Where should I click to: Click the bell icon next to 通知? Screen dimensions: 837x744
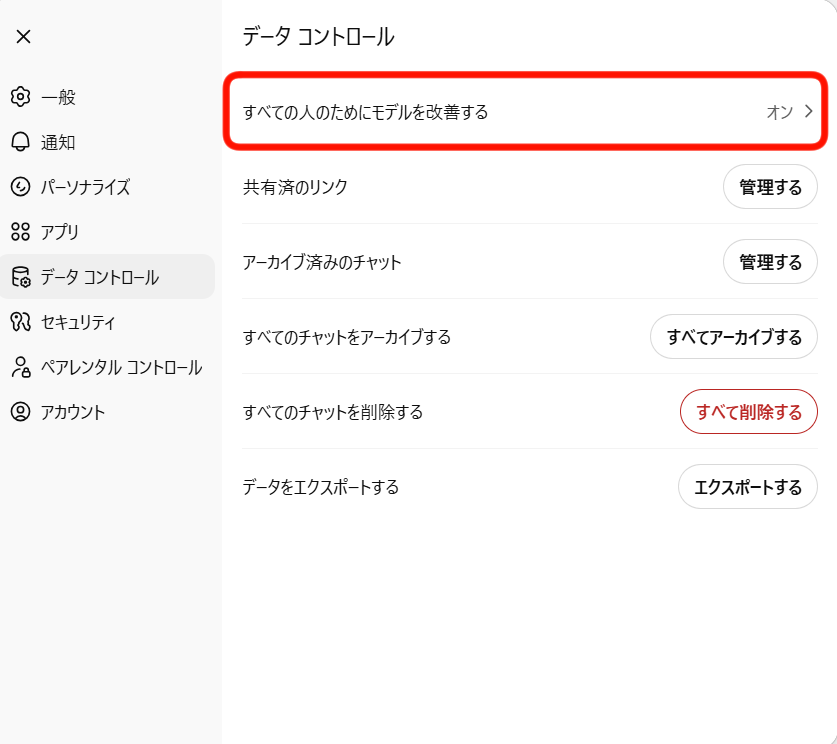[x=20, y=142]
